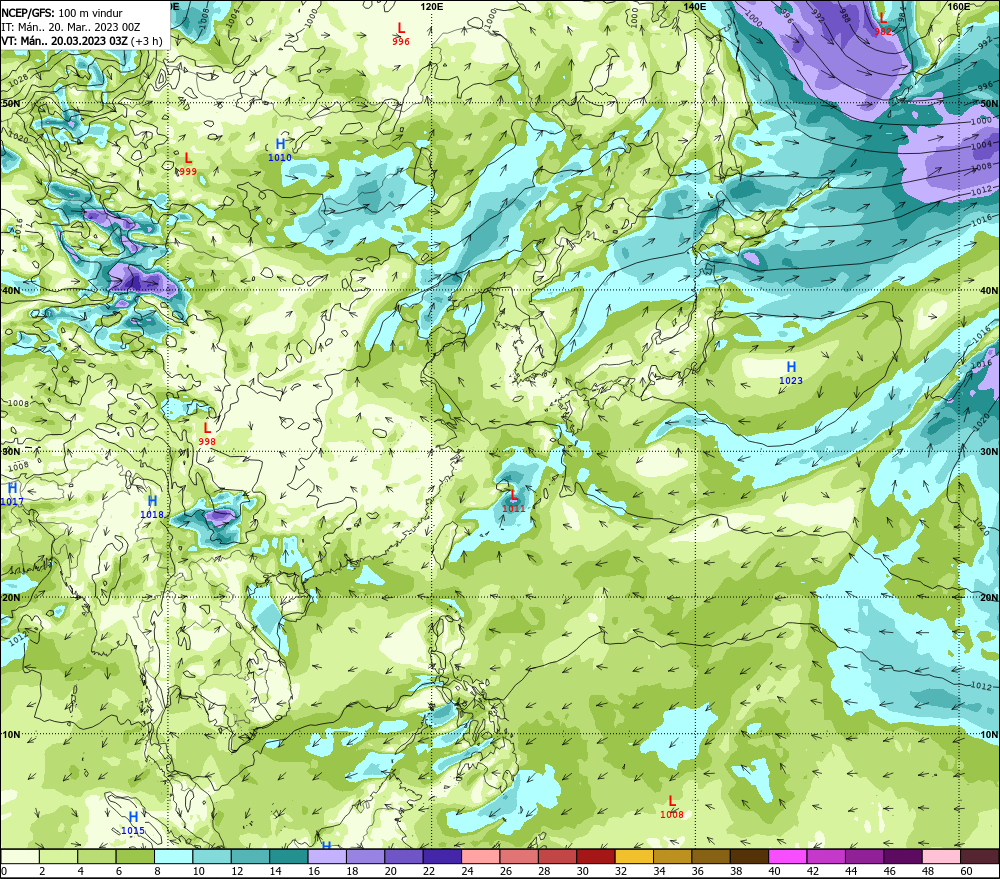Click the high-pressure H 1015 marker
Image resolution: width=1000 pixels, height=879 pixels.
pyautogui.click(x=133, y=824)
